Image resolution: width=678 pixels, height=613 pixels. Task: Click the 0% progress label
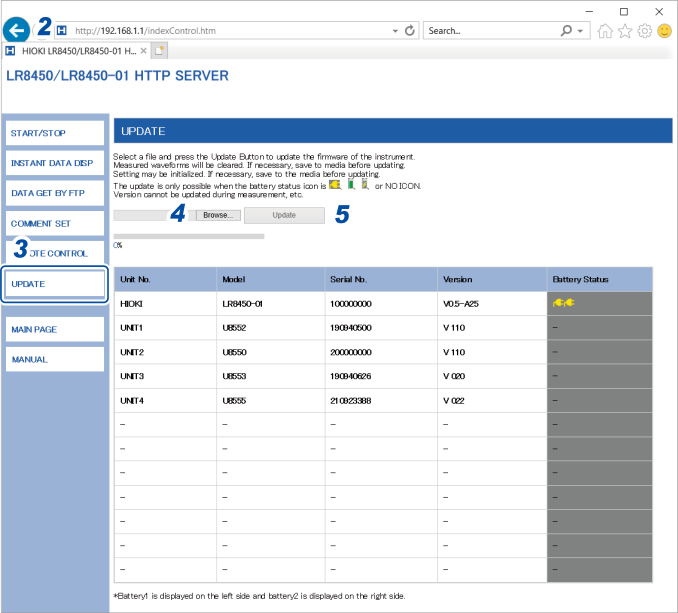pos(118,245)
